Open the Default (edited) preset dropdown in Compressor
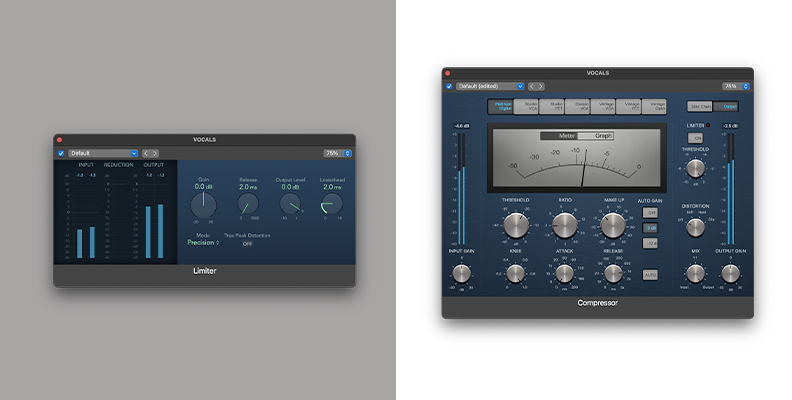This screenshot has height=400, width=792. pyautogui.click(x=490, y=86)
